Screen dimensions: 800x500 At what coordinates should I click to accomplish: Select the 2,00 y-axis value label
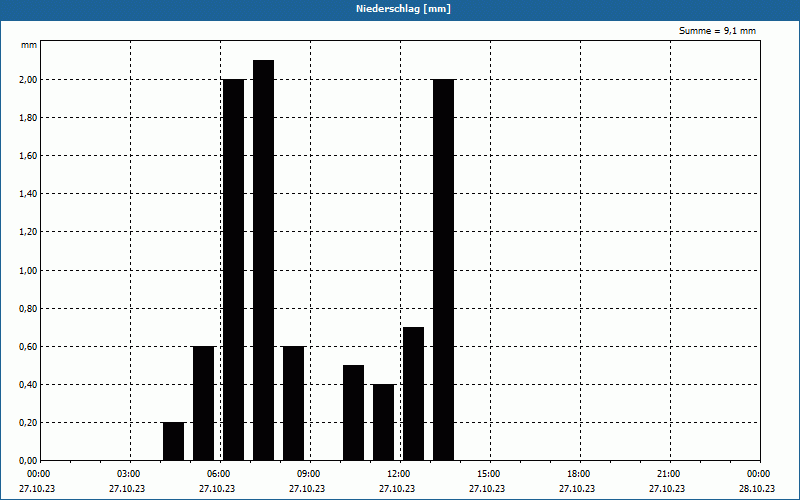pos(28,80)
